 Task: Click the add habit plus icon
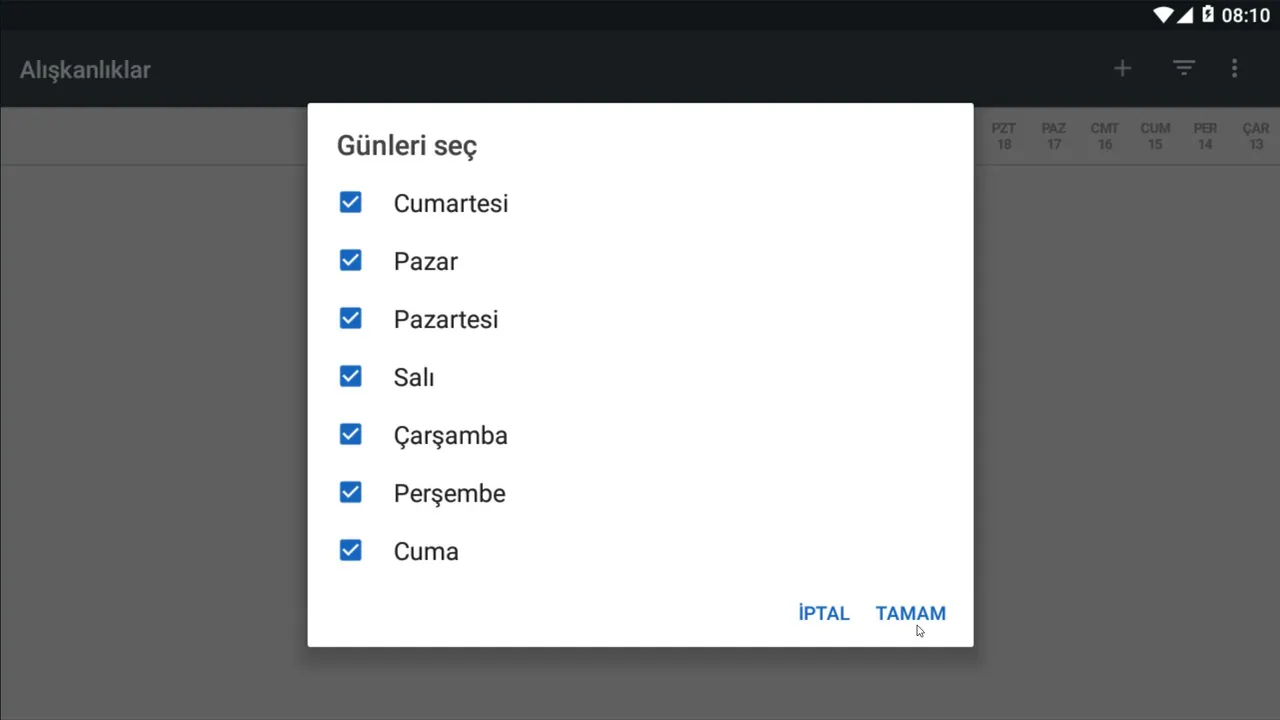[1122, 68]
